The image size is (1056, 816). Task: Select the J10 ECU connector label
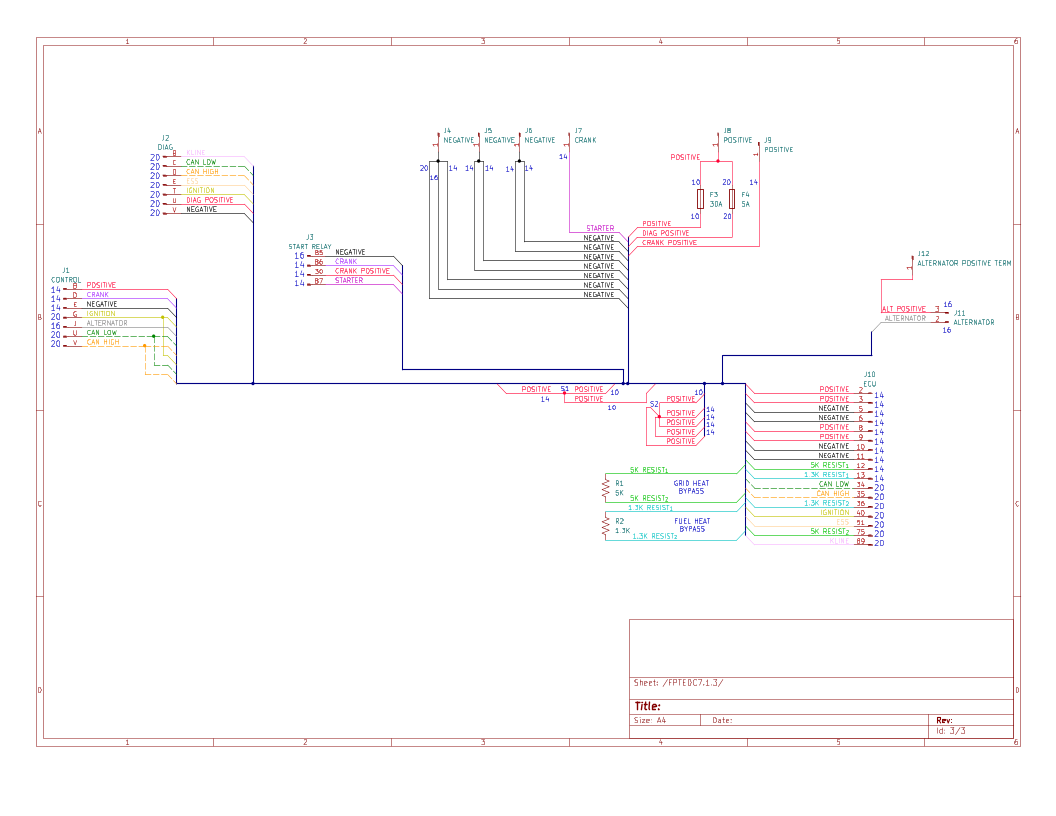[869, 377]
